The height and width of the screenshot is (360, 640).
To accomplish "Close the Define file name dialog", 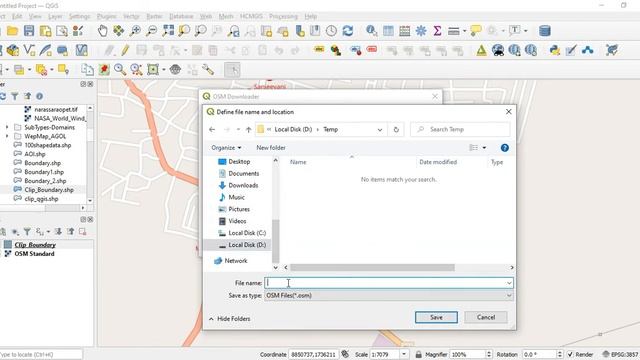I will (509, 111).
